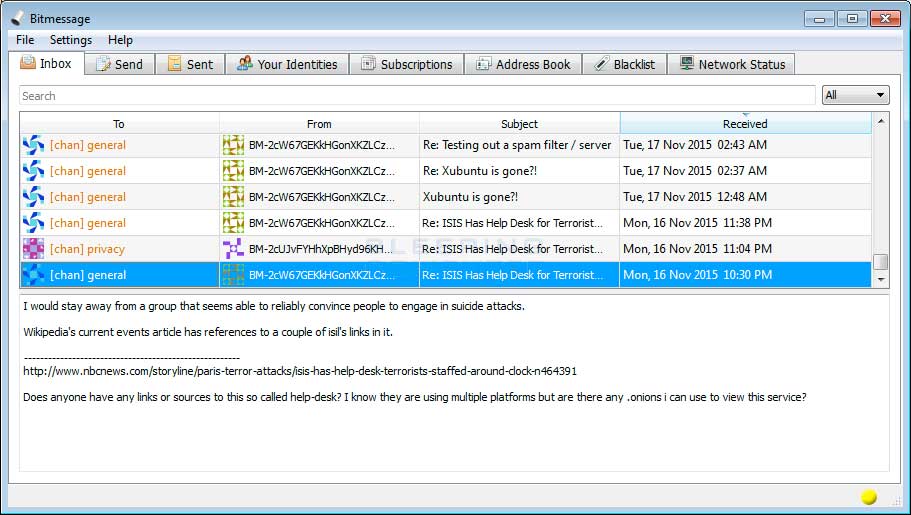Screen dimensions: 911x515
Task: Select '[chan] privacy' recipient cell
Action: pyautogui.click(x=120, y=249)
